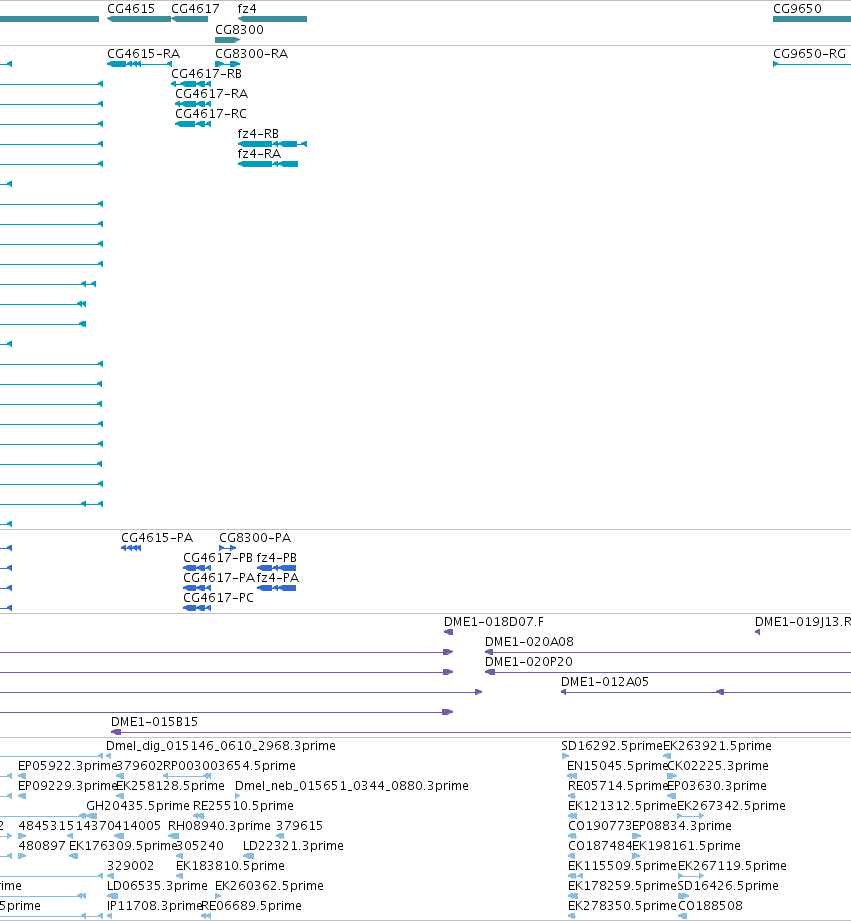Click EST label GH20435.5prime
This screenshot has height=921, width=851.
[138, 806]
